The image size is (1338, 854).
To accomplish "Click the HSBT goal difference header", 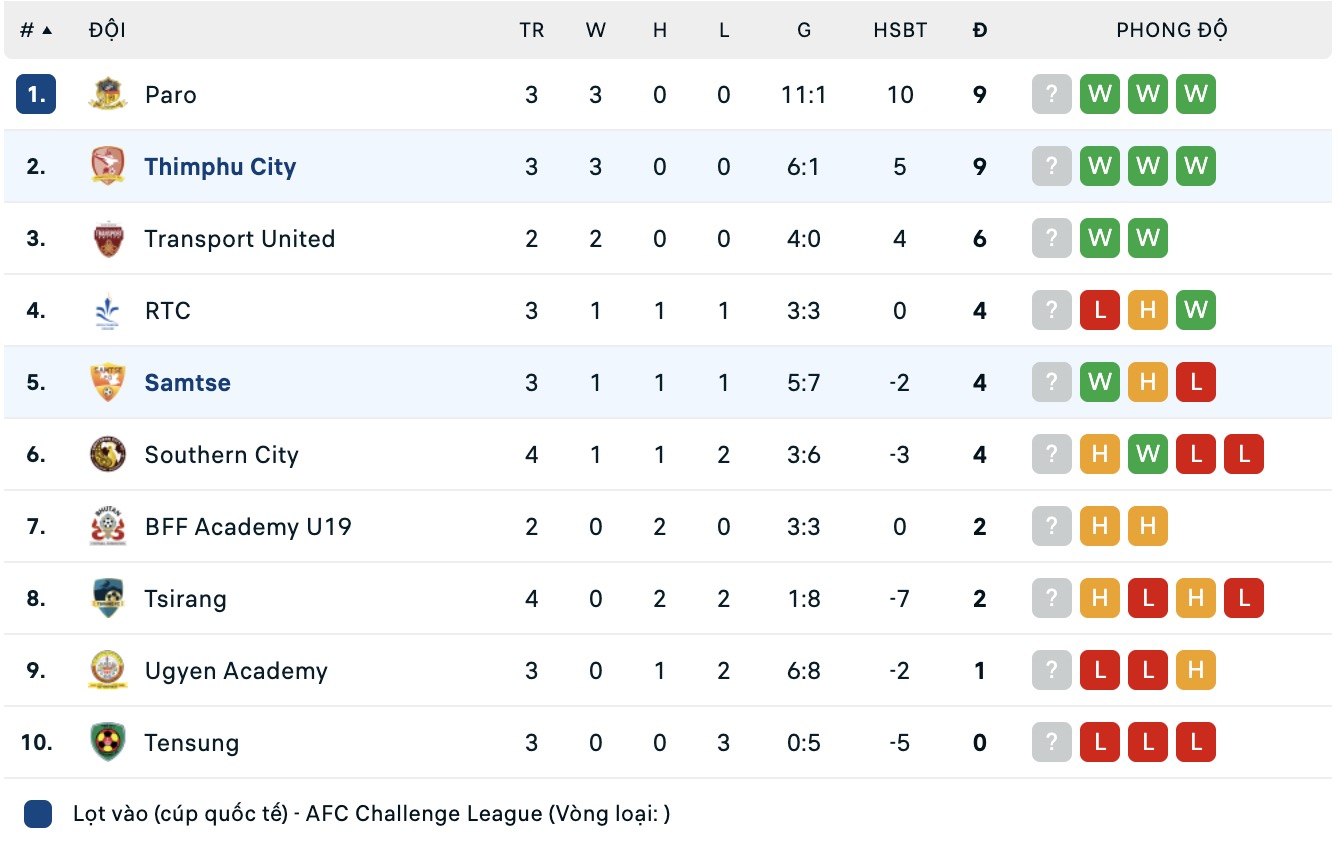I will [900, 30].
